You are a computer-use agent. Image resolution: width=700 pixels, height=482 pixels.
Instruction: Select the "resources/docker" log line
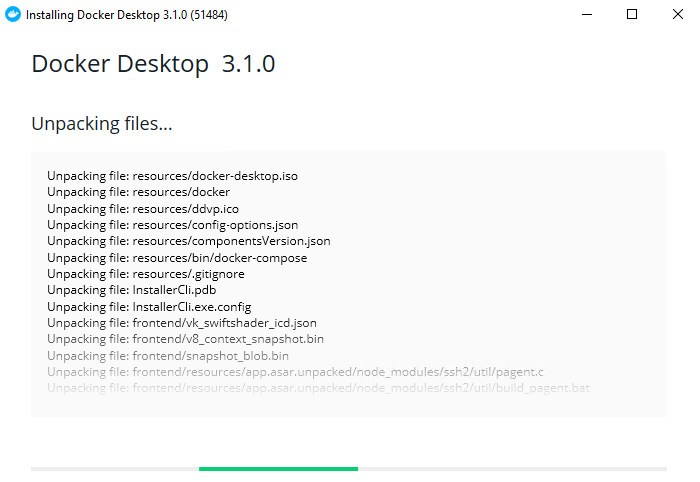(x=138, y=192)
